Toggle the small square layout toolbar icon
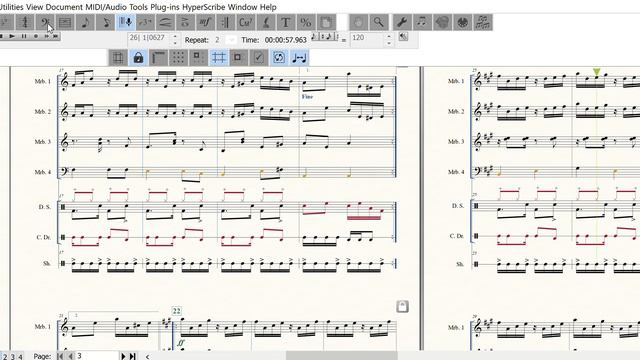 pos(239,58)
